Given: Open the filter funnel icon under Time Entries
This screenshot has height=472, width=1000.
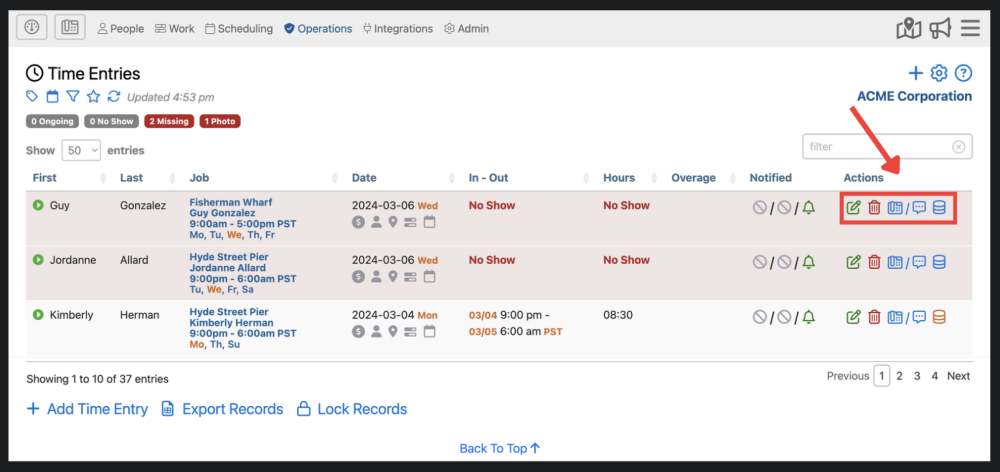Looking at the screenshot, I should [73, 97].
